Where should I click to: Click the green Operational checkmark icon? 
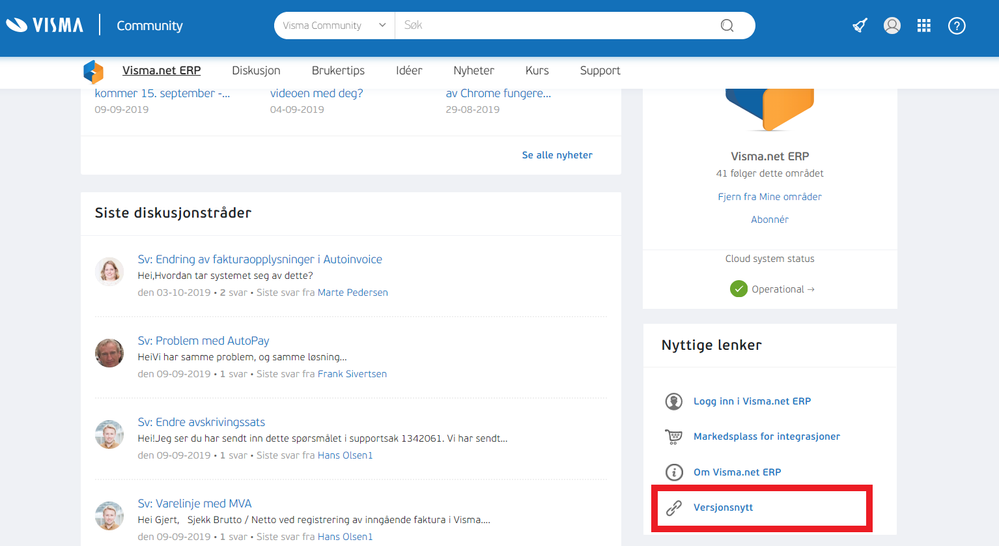(738, 289)
